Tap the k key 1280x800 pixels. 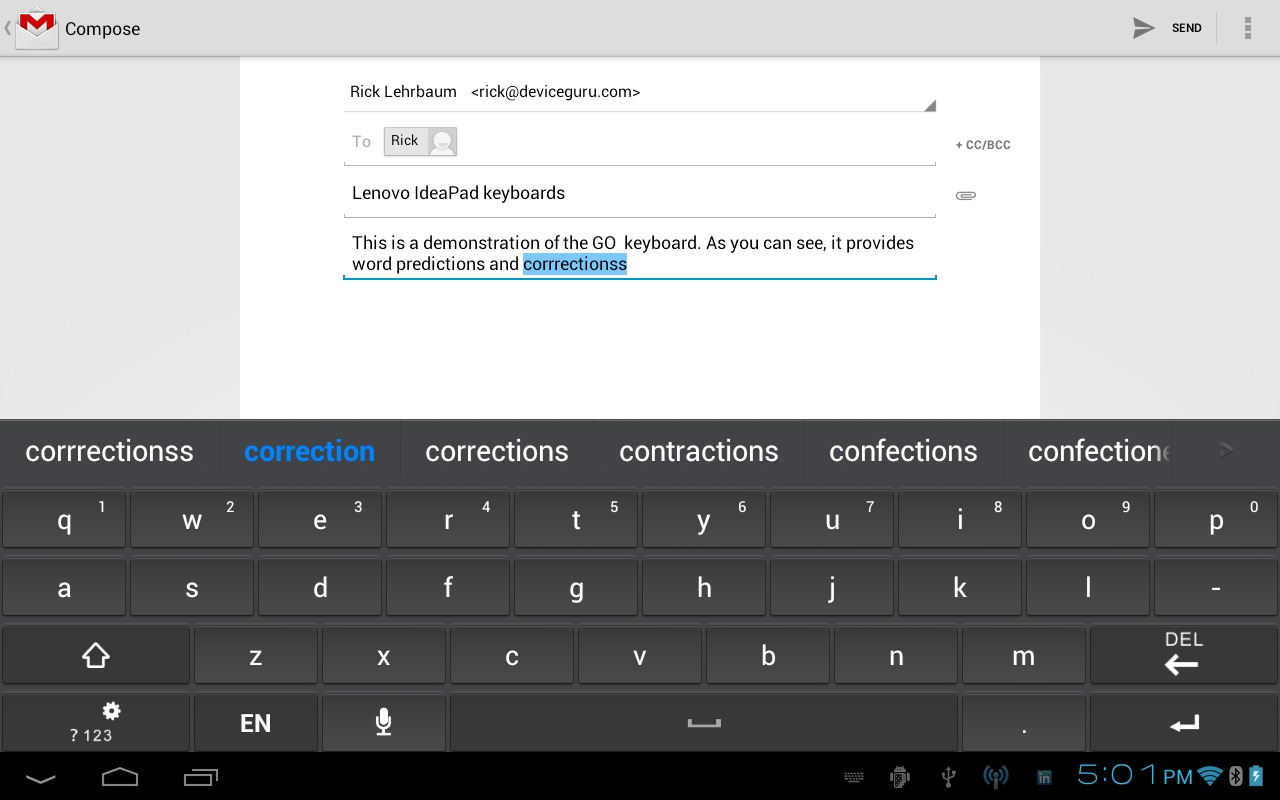(x=960, y=587)
